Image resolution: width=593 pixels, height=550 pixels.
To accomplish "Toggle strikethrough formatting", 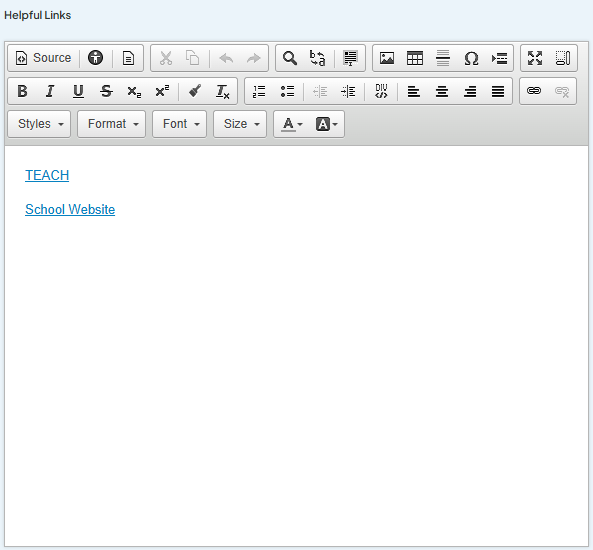I will (106, 91).
